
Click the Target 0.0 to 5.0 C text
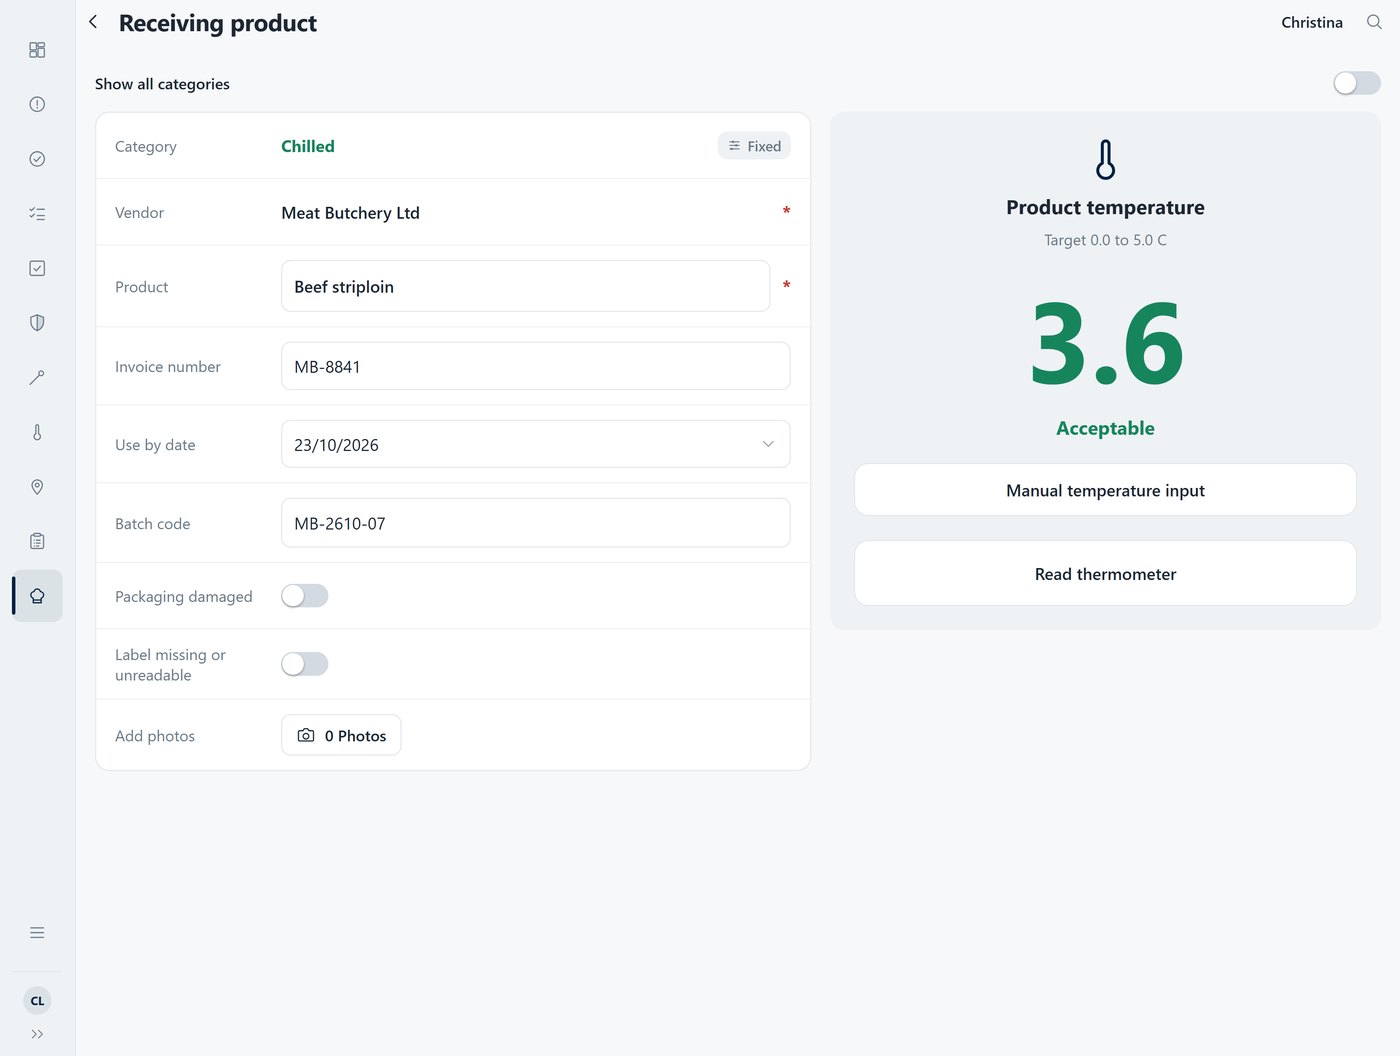tap(1105, 240)
